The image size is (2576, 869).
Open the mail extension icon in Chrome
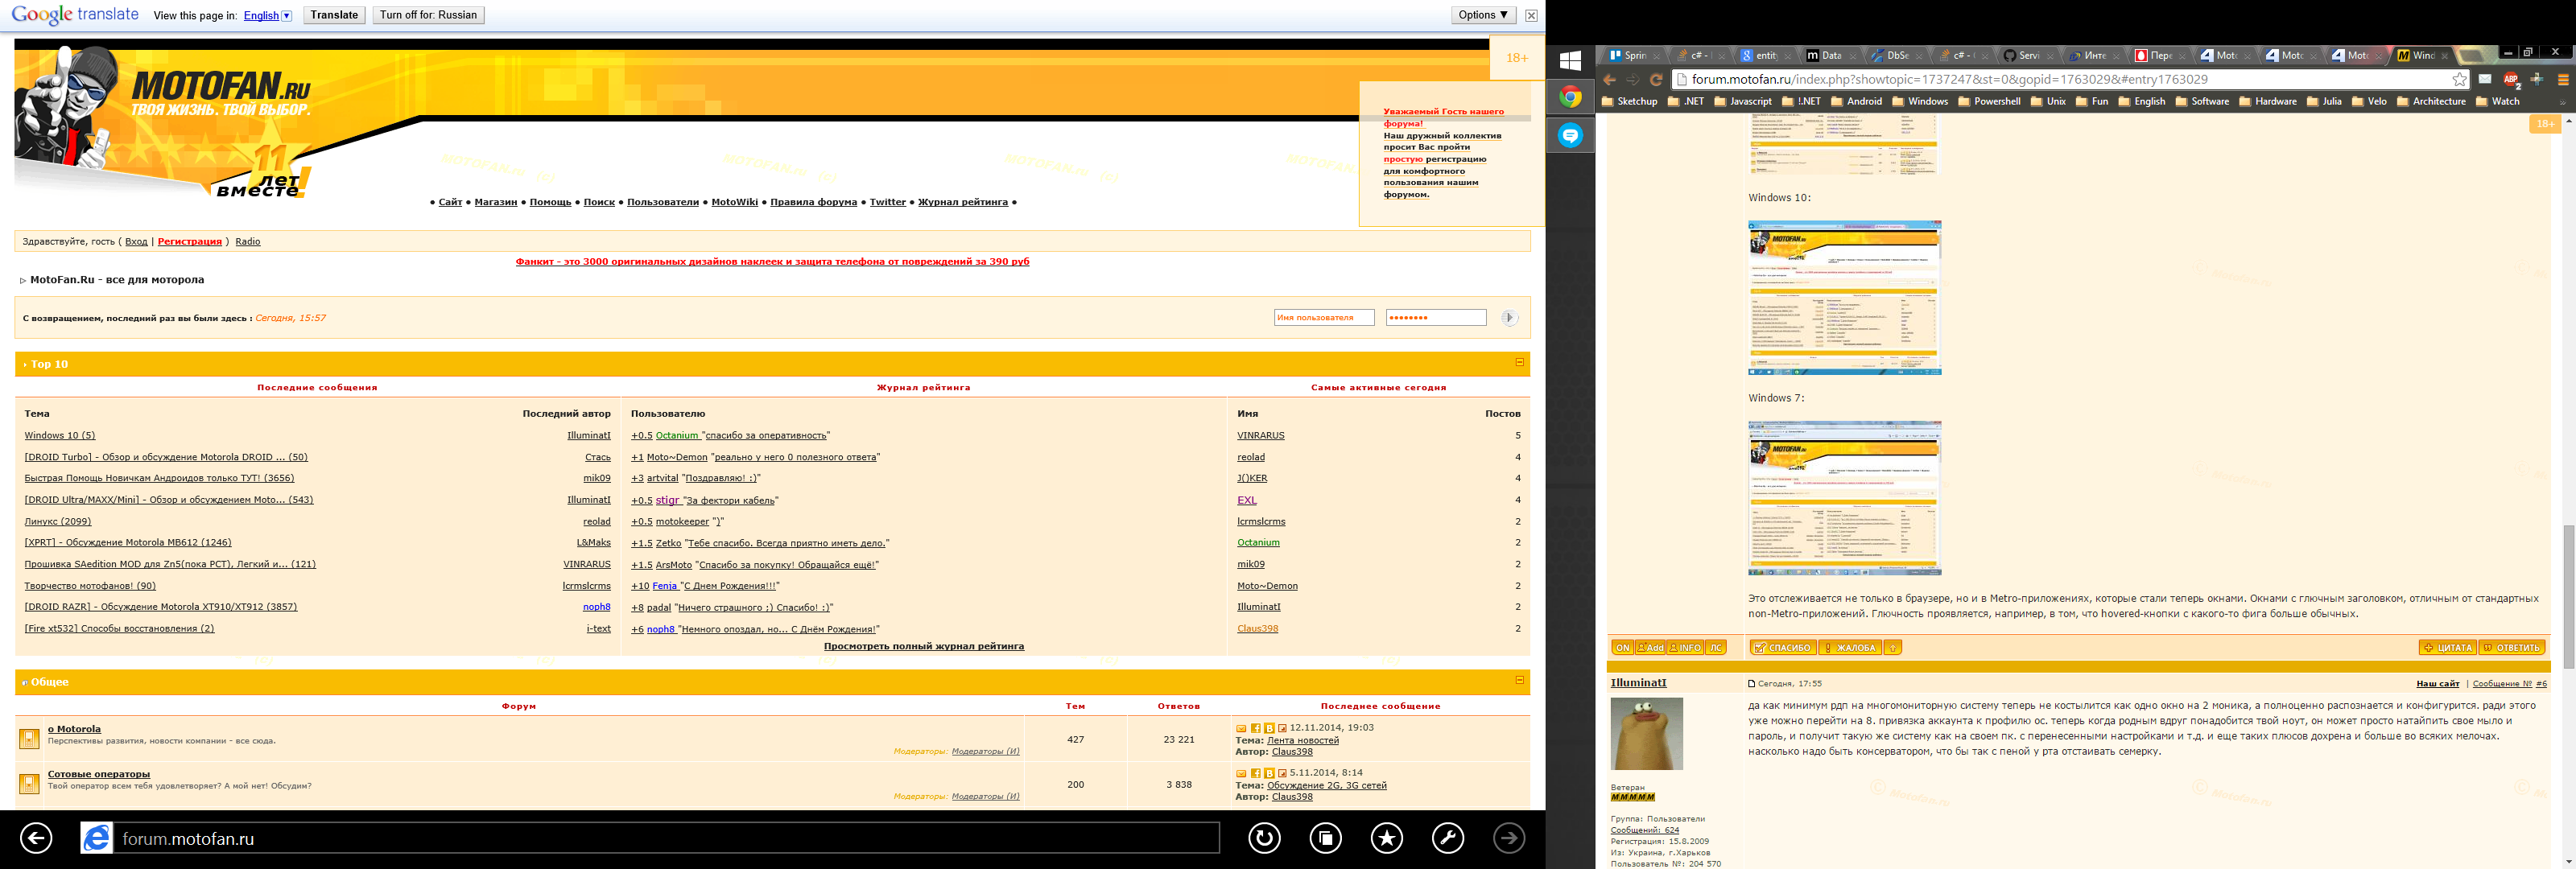click(2485, 79)
